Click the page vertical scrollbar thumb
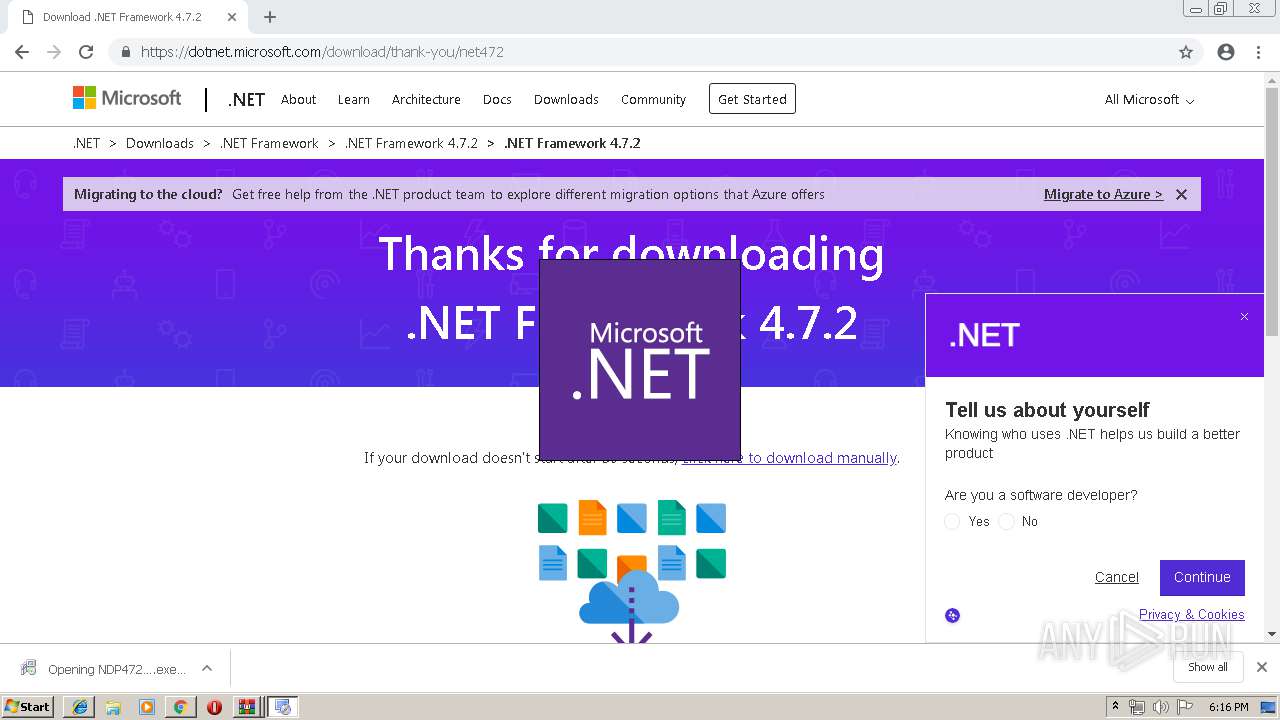This screenshot has height=720, width=1280. pos(1272,210)
